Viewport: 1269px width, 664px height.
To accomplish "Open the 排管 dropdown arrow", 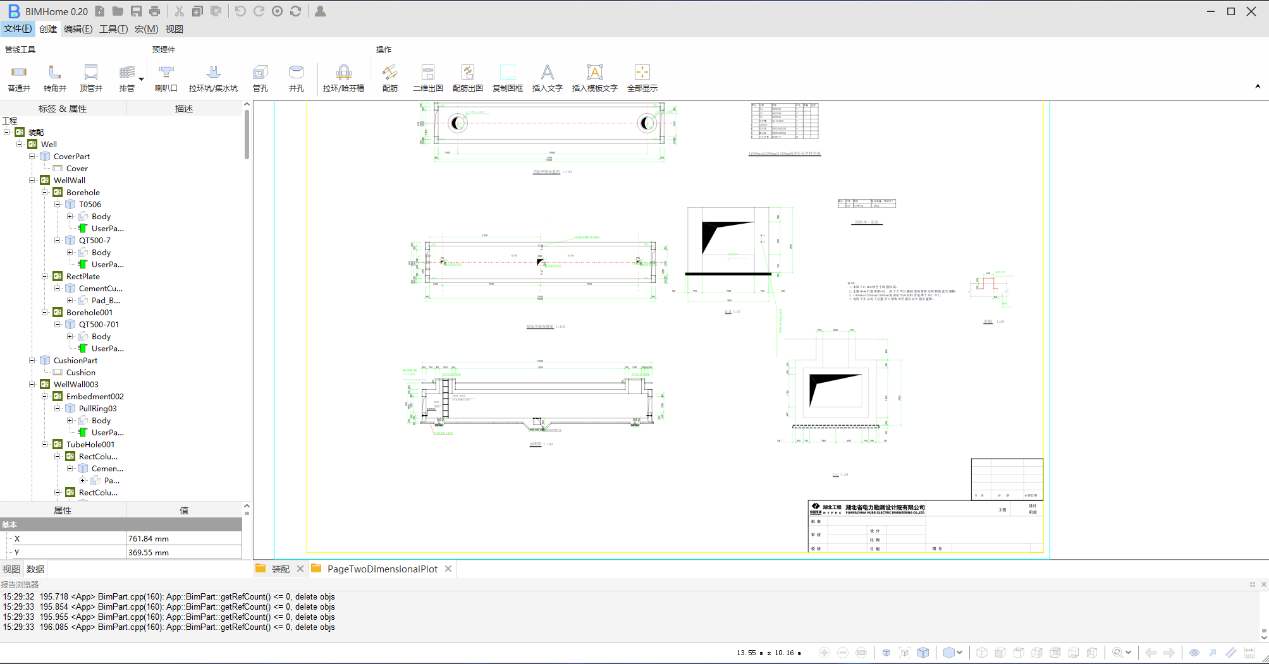I will tap(141, 79).
